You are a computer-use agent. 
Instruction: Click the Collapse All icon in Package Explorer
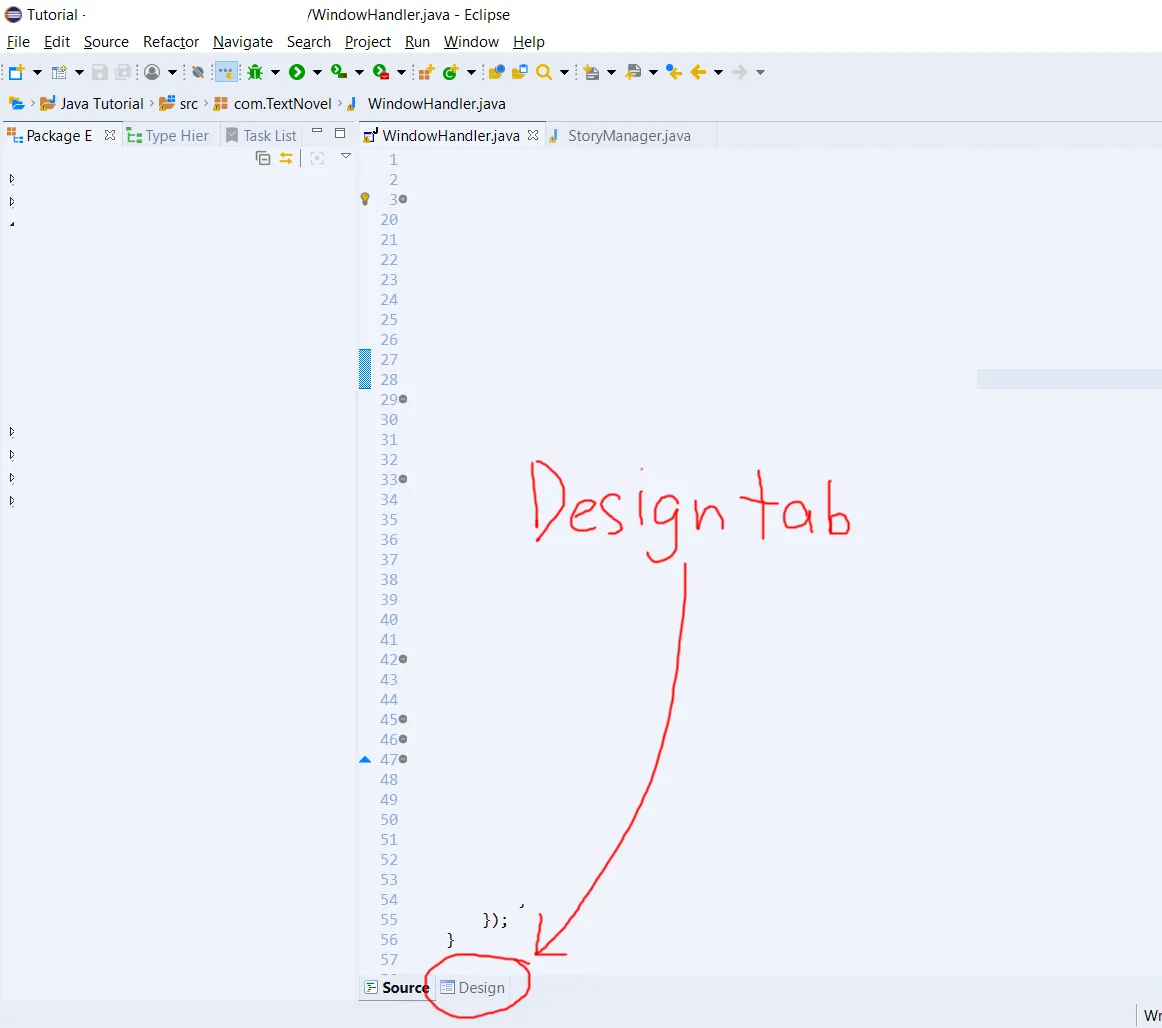tap(263, 158)
